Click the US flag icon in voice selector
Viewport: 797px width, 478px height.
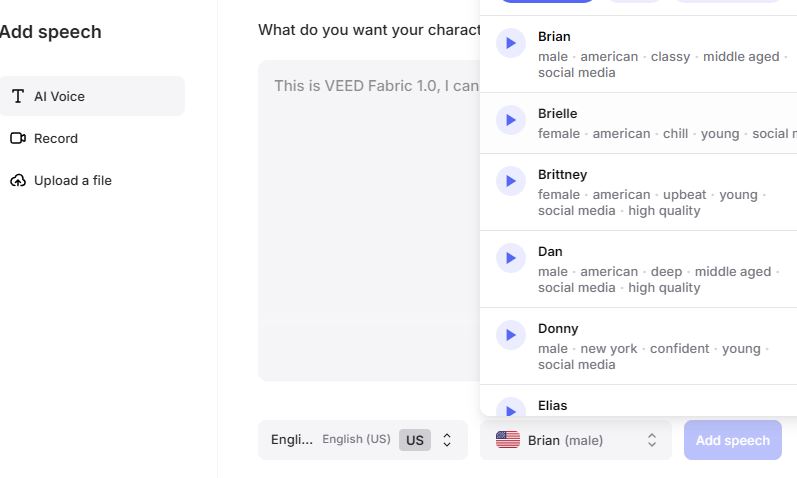508,440
